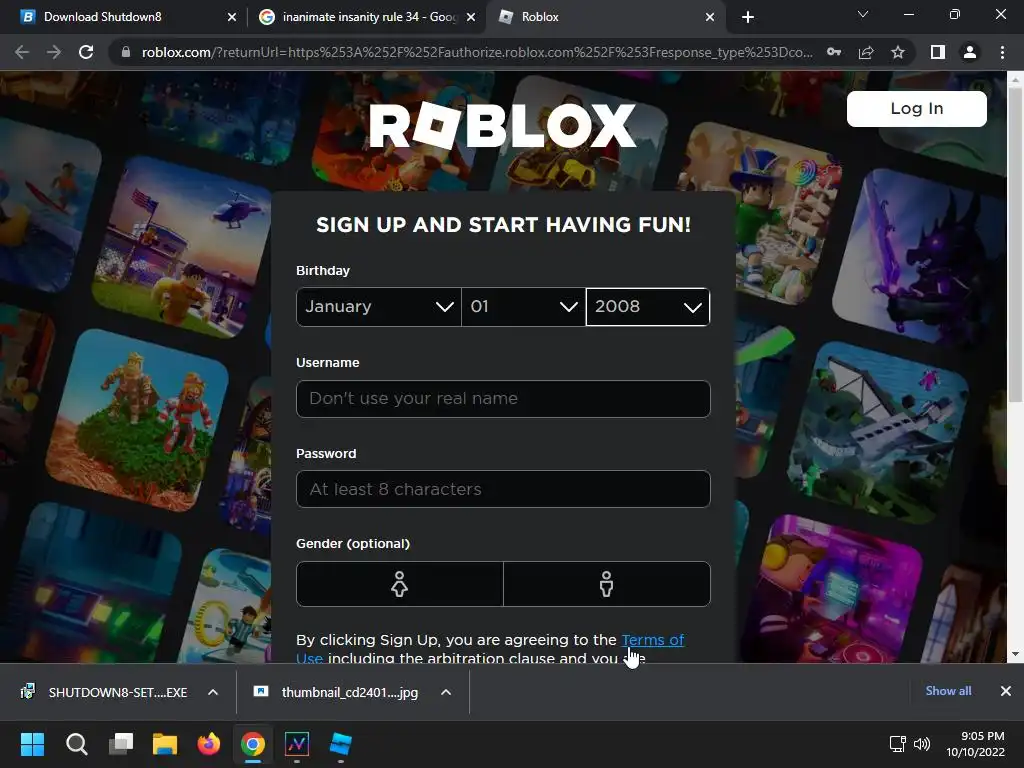The width and height of the screenshot is (1024, 768).
Task: Bookmark this page with the star
Action: click(898, 52)
